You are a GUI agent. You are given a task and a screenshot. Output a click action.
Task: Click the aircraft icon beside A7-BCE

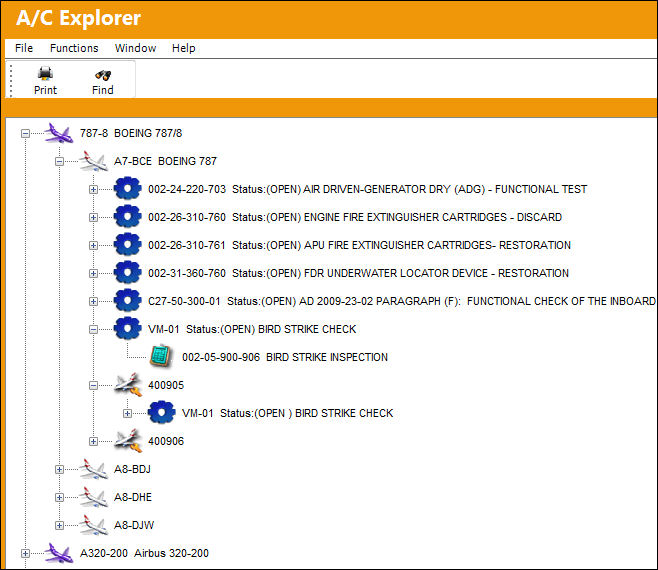tap(93, 161)
